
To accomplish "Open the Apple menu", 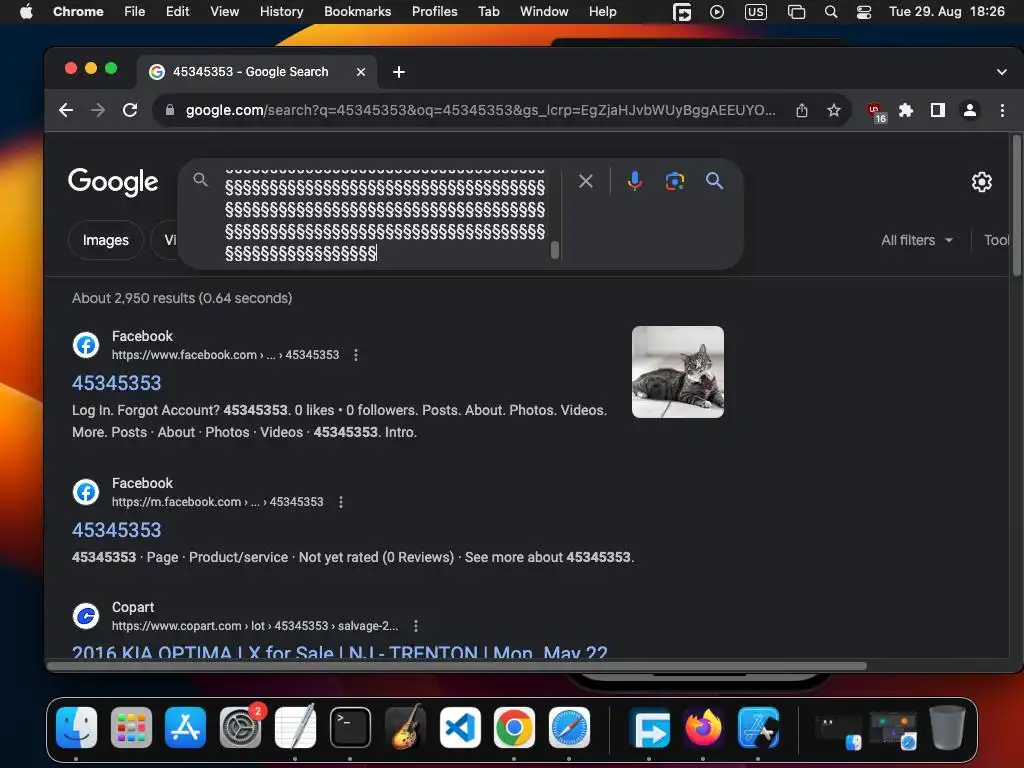I will point(26,12).
